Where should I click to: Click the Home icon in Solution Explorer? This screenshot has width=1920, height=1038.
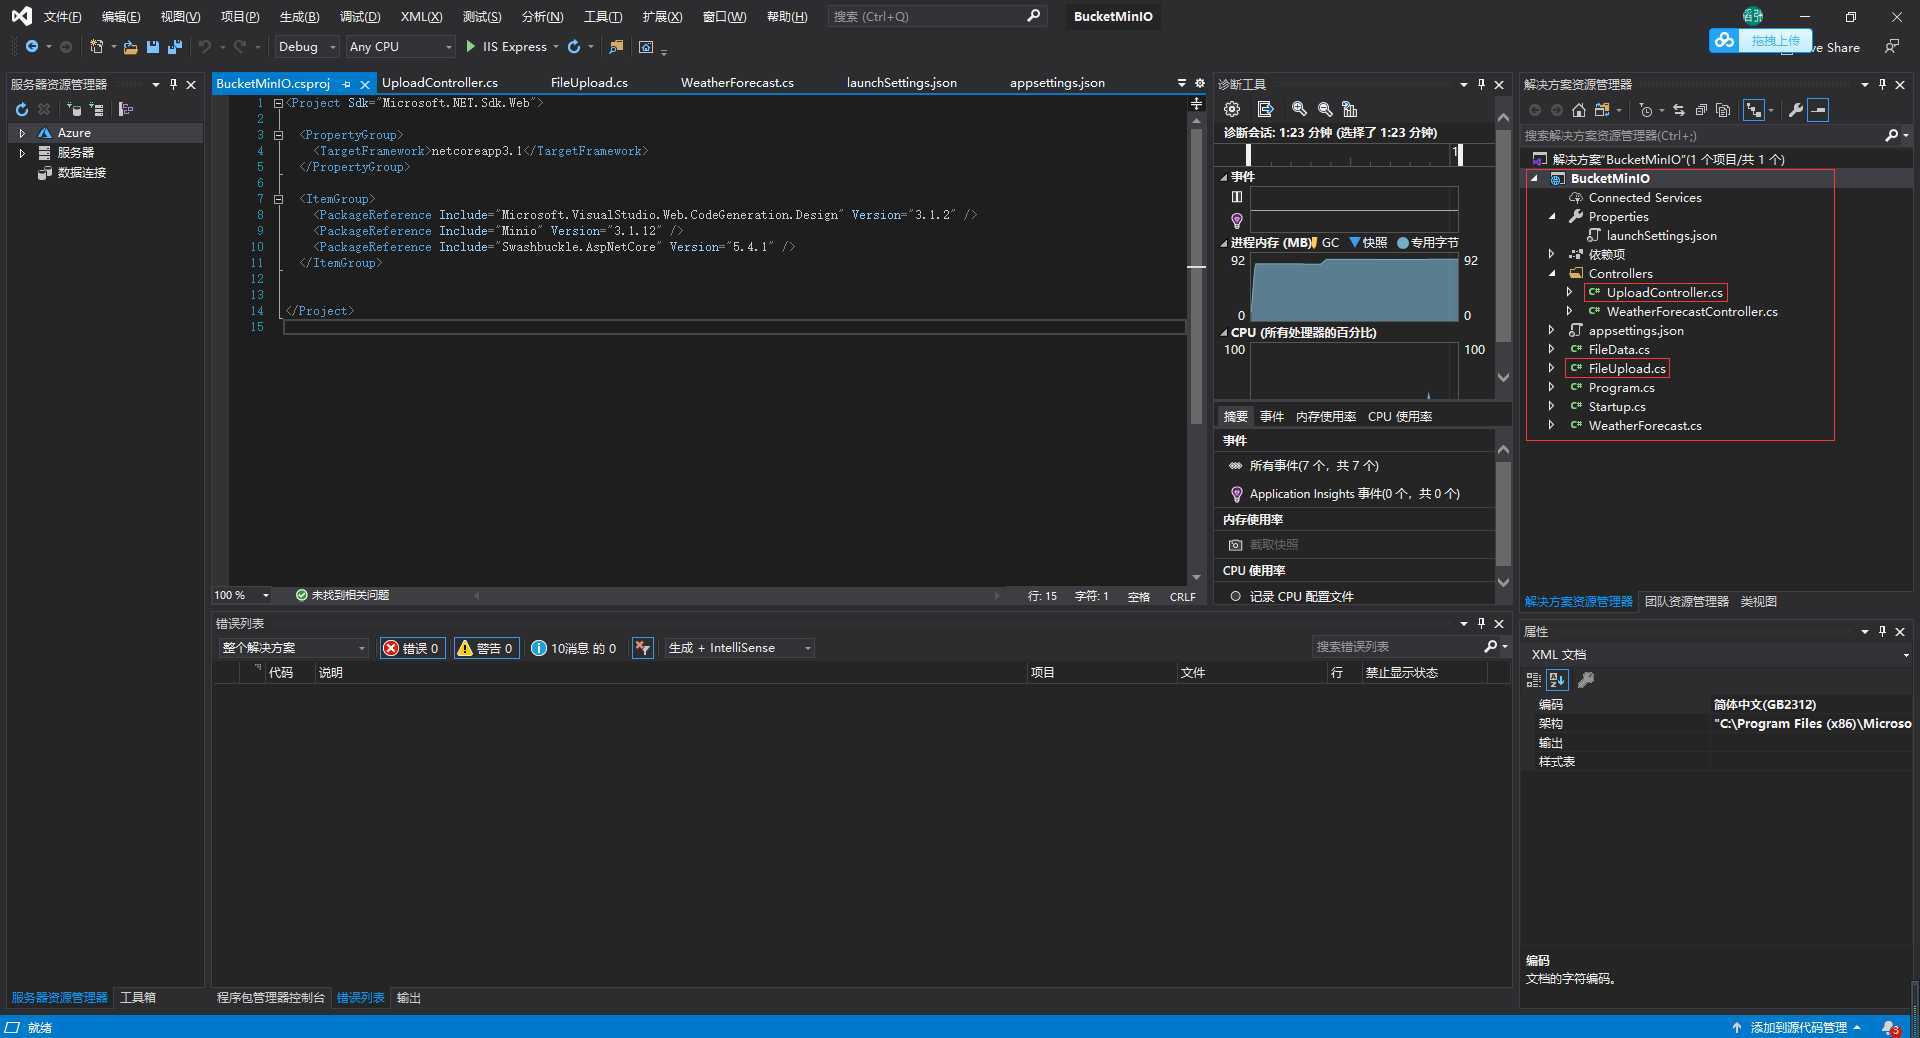[1579, 110]
